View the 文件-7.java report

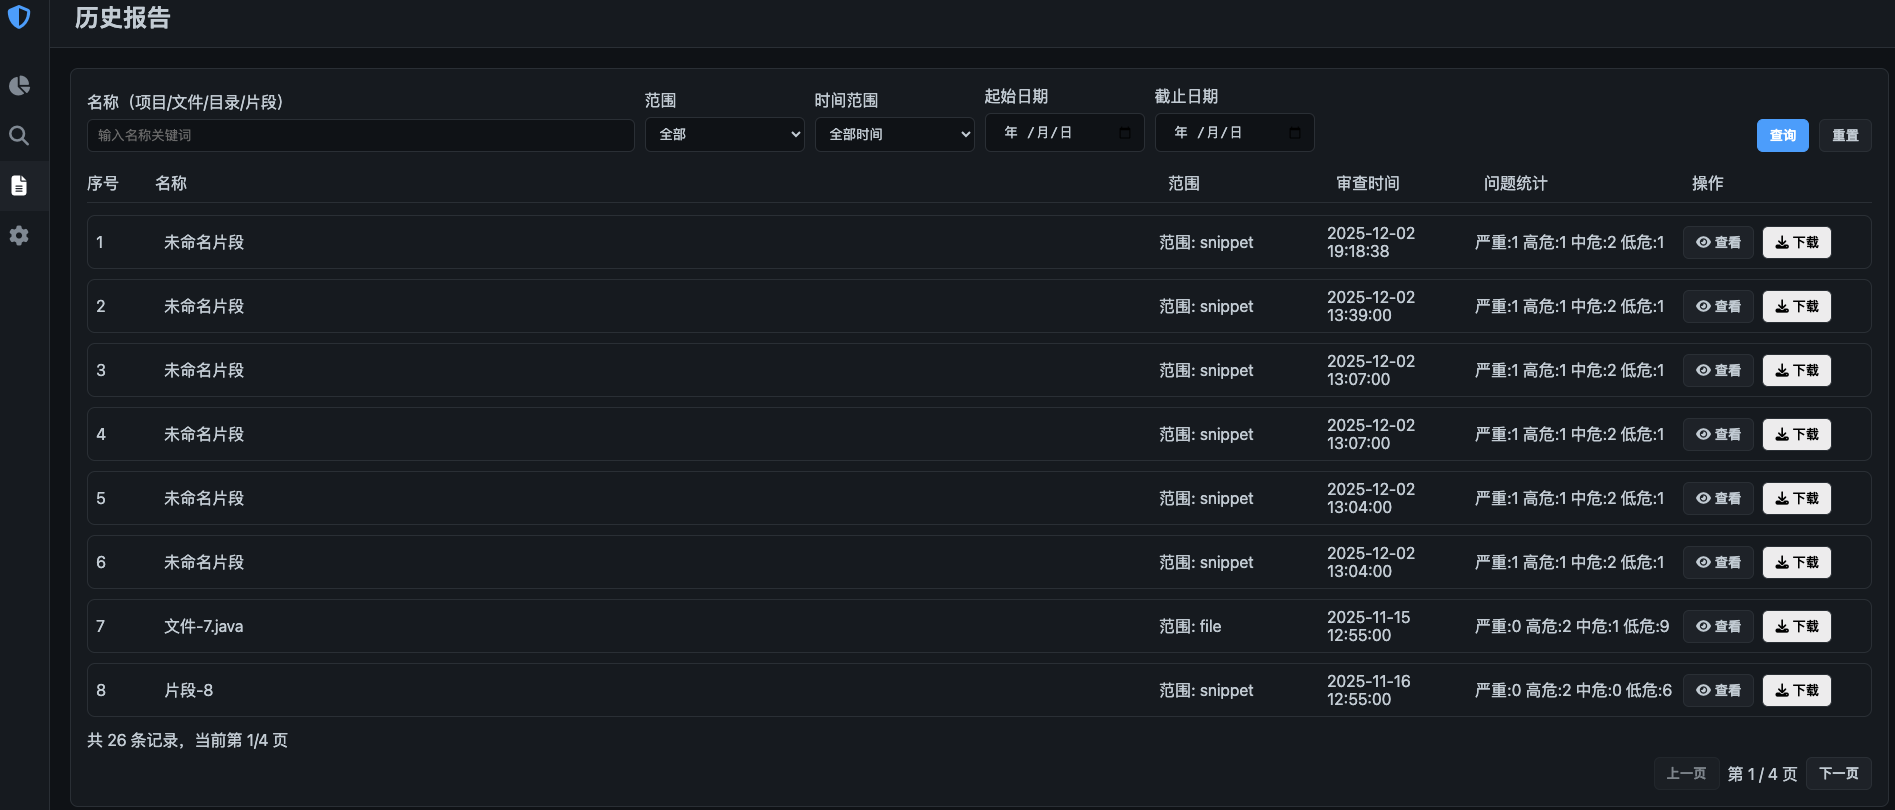click(x=1717, y=627)
